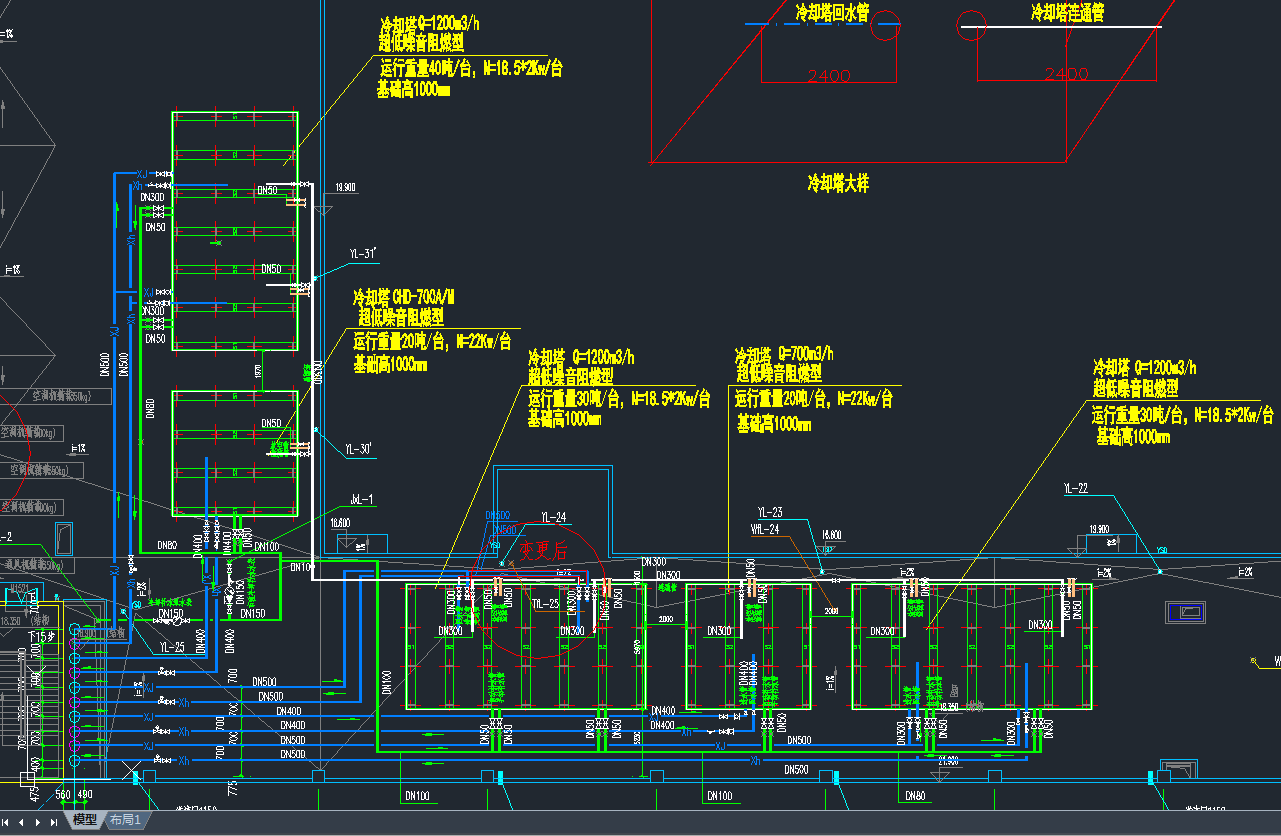Select the 下15步 stair text
Screen dimensions: 1281x836
tap(38, 636)
